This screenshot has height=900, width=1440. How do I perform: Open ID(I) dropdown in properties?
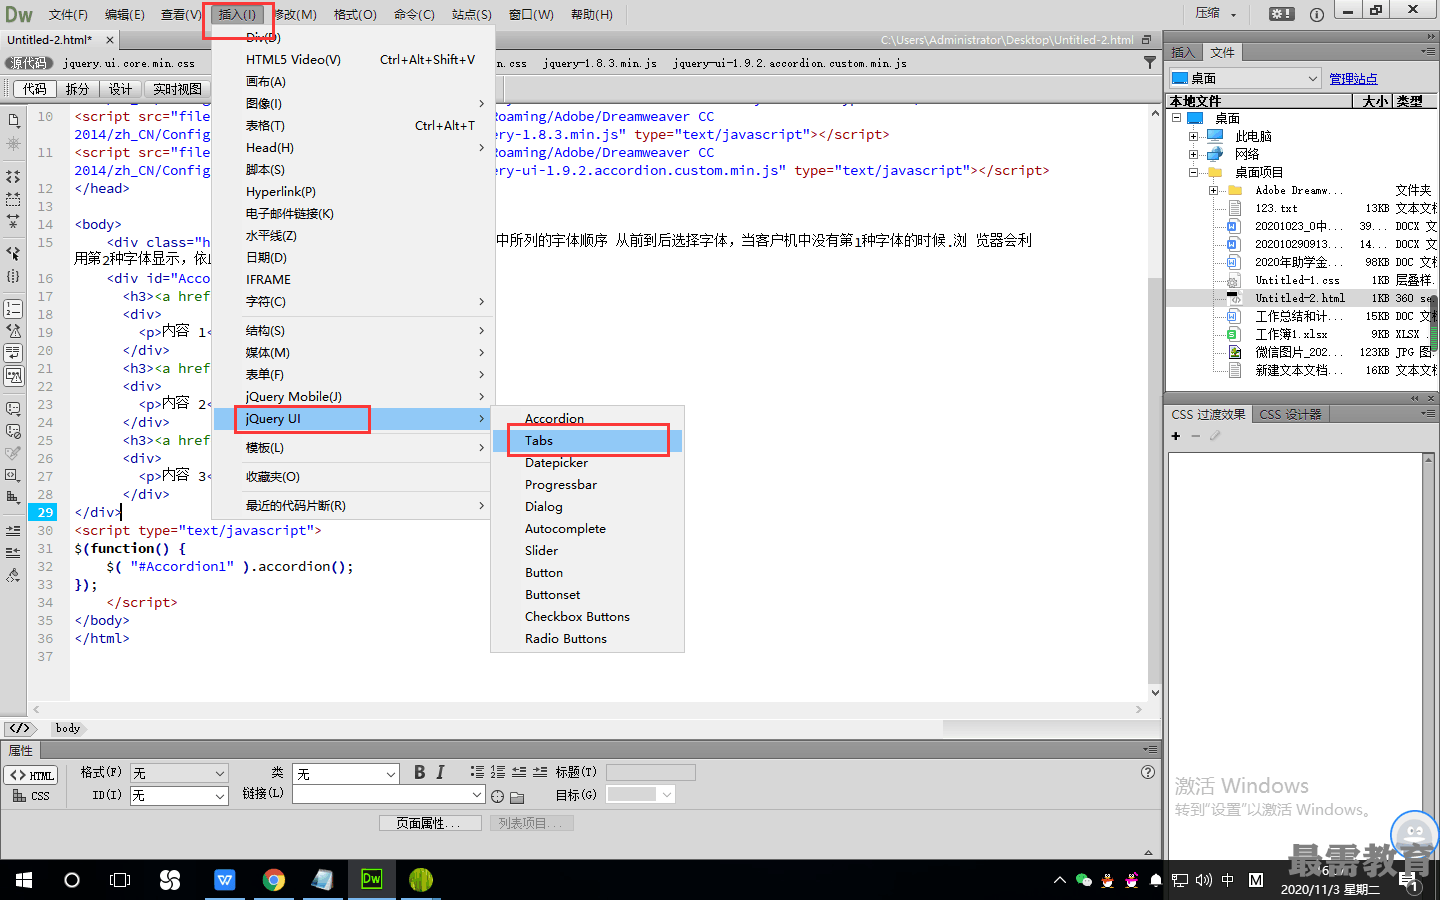(x=180, y=796)
